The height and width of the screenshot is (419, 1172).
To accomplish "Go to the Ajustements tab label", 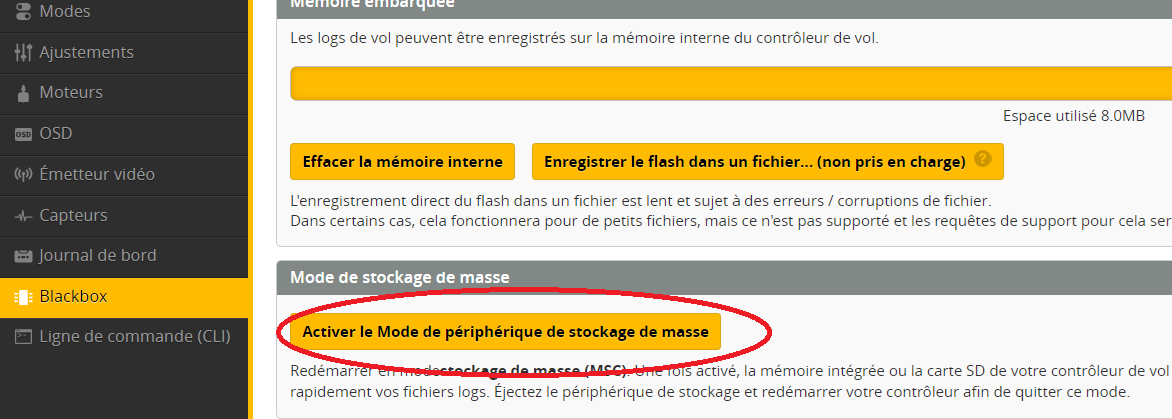I will coord(86,52).
